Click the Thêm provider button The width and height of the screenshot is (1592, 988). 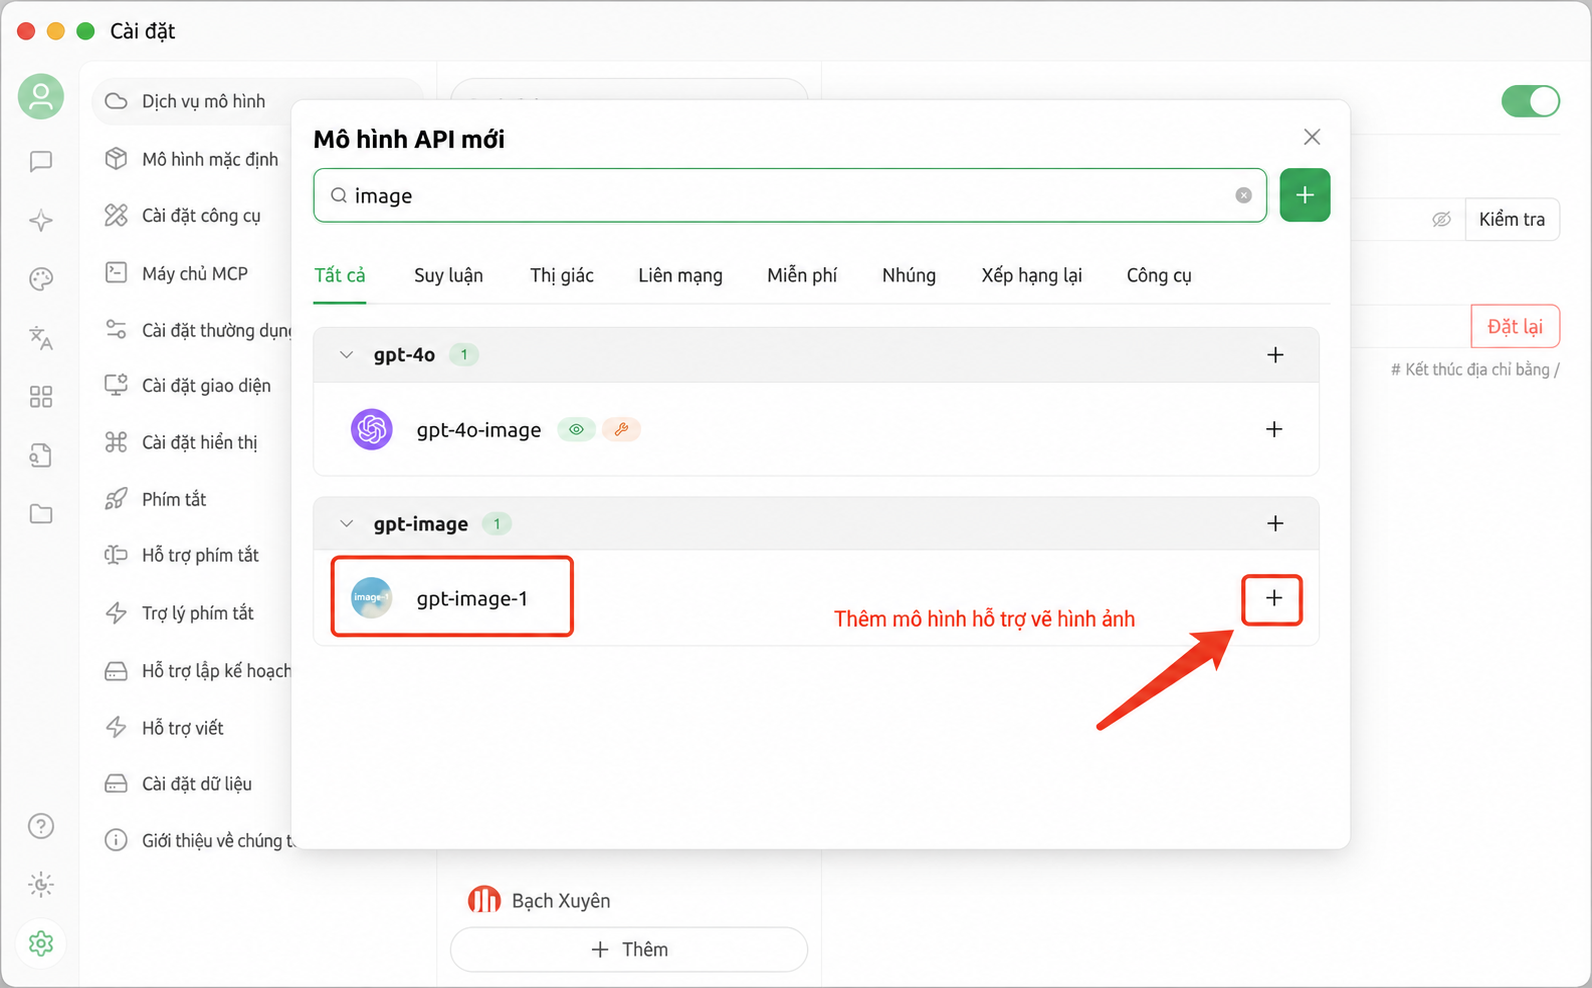629,949
